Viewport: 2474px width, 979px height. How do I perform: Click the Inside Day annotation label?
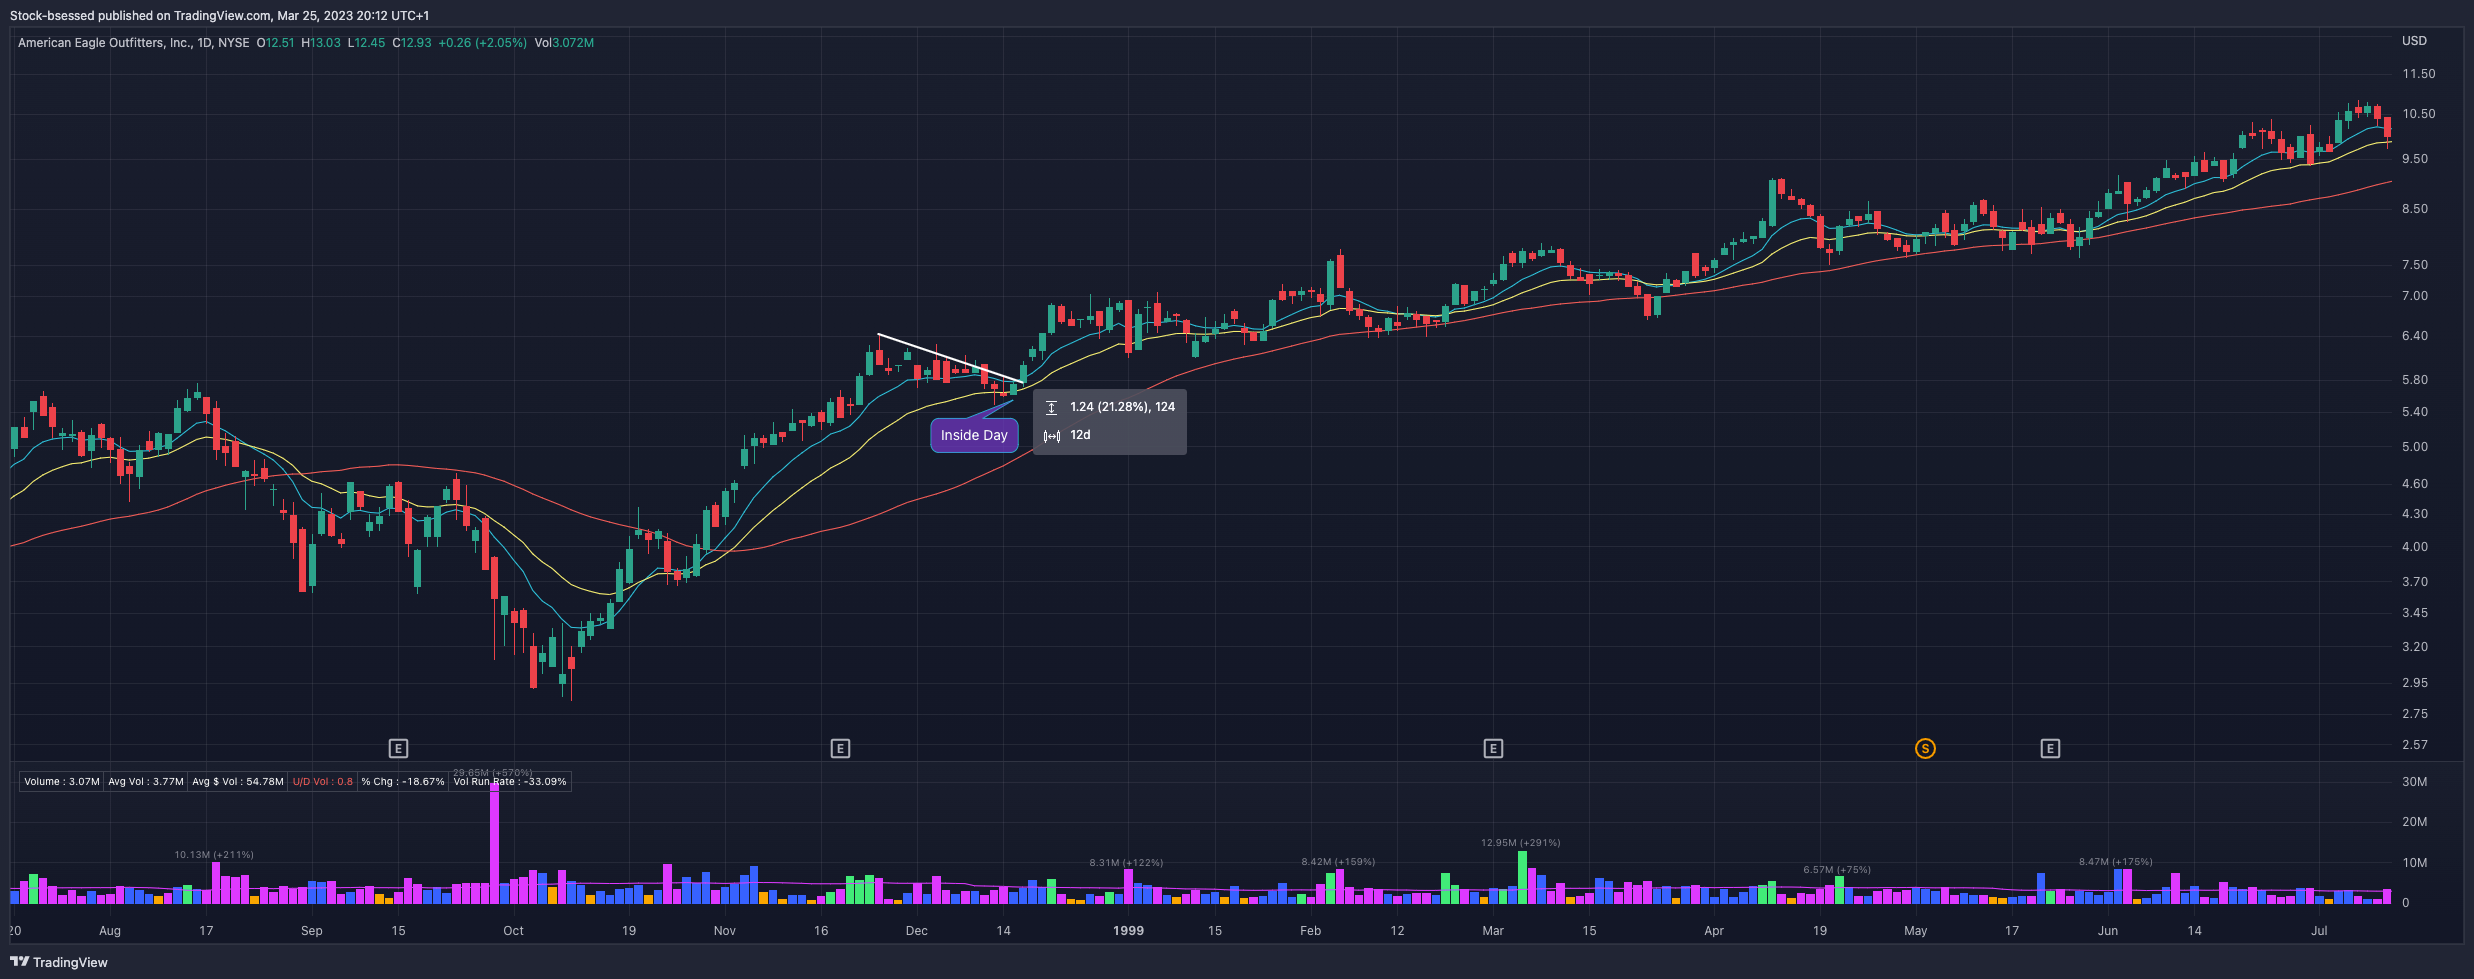pyautogui.click(x=973, y=435)
